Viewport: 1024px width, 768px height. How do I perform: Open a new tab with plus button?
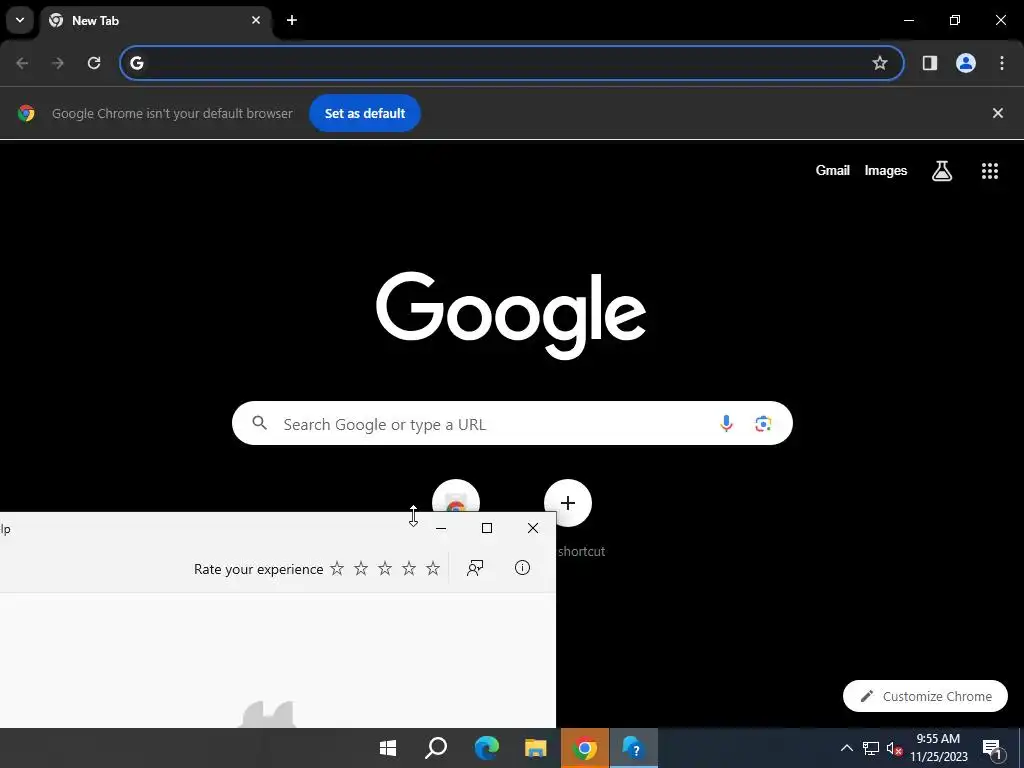292,20
